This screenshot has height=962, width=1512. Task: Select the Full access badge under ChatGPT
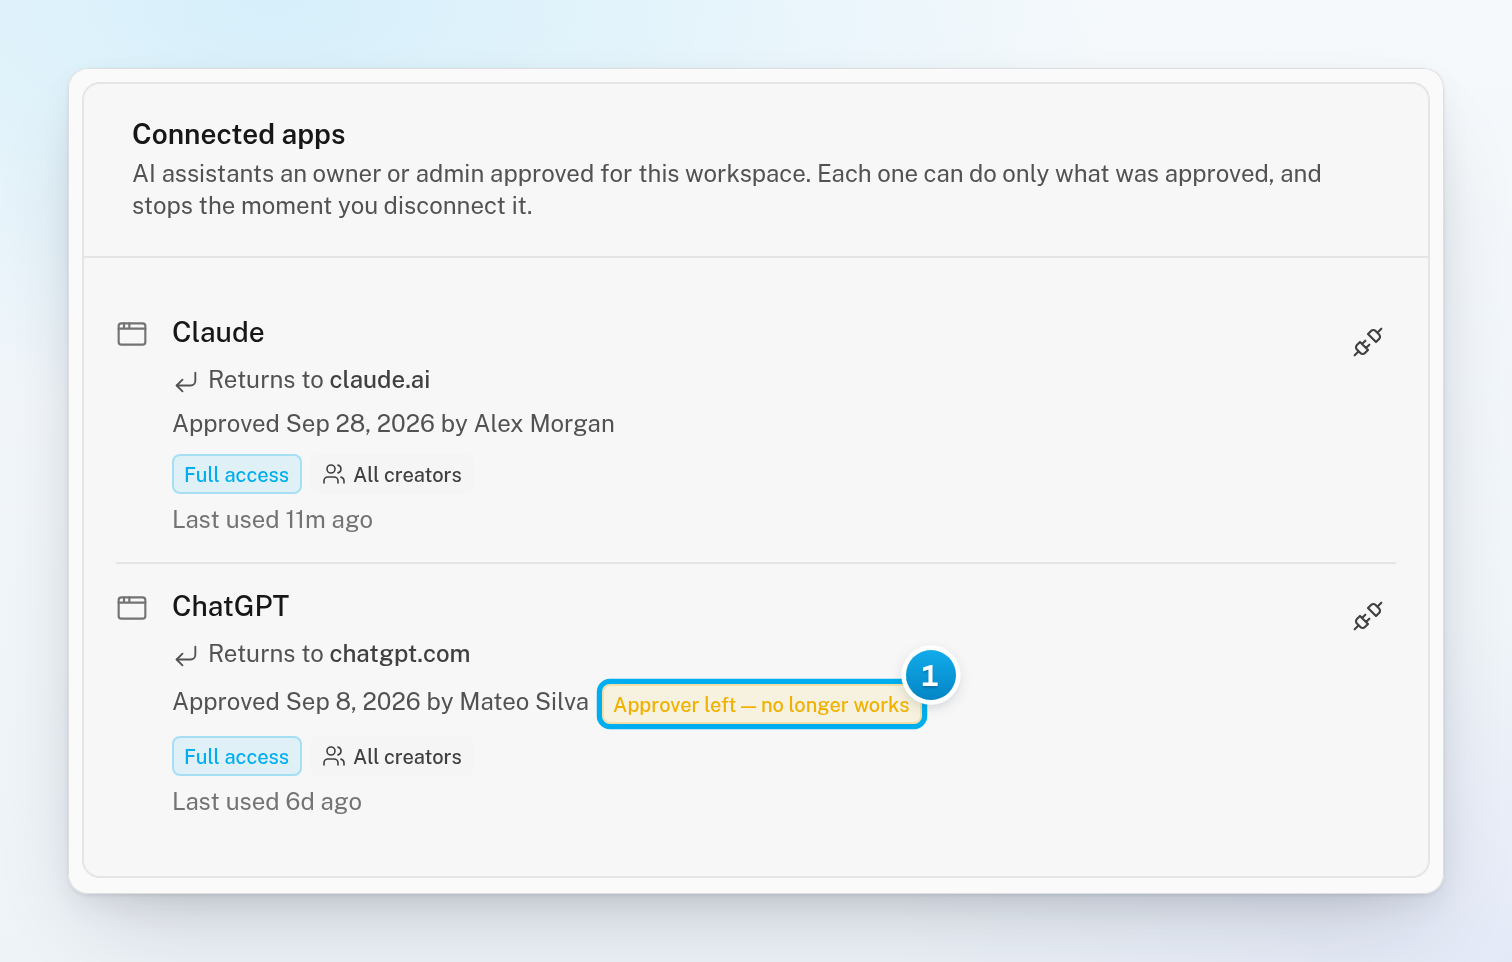coord(237,757)
